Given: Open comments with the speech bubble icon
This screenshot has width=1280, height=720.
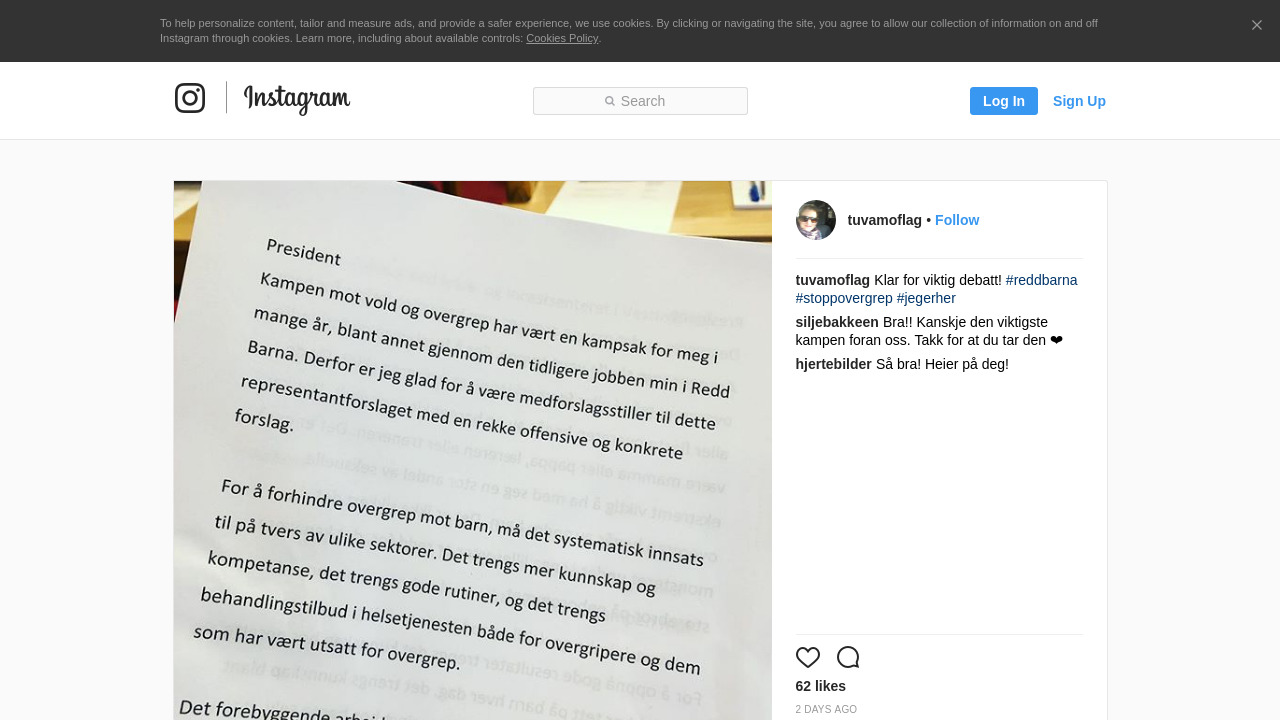Looking at the screenshot, I should point(848,657).
